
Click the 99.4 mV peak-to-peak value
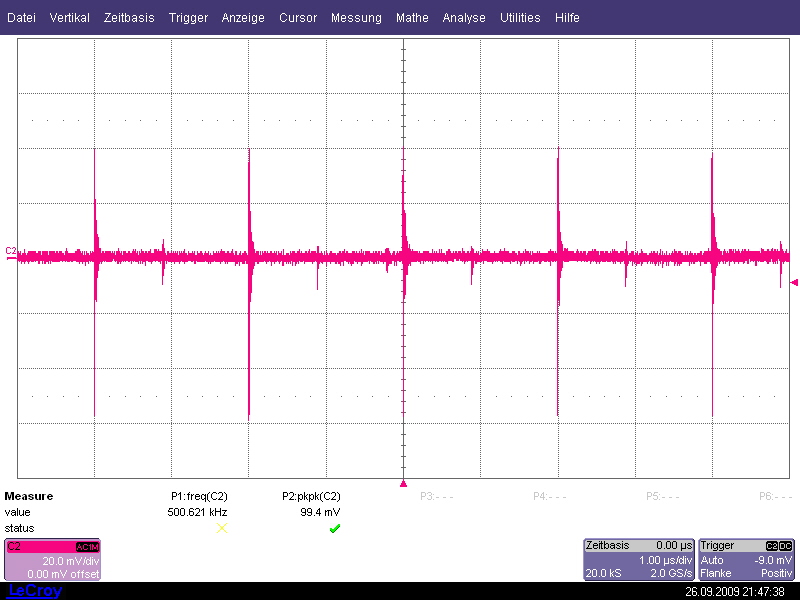320,512
